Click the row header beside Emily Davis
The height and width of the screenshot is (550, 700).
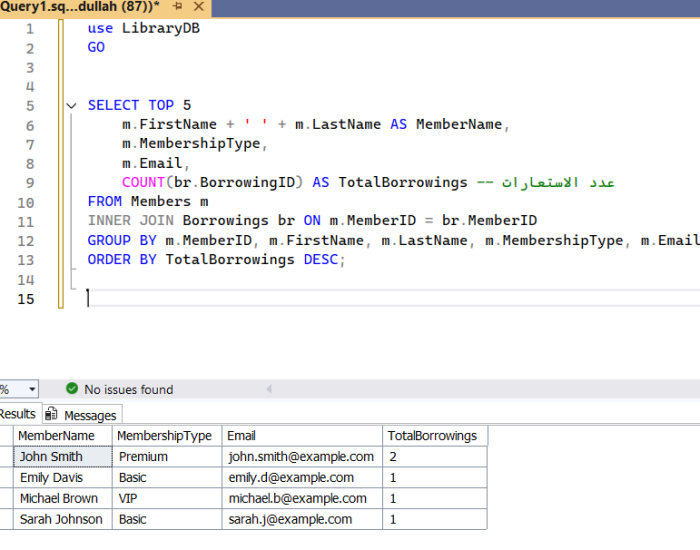(6, 478)
